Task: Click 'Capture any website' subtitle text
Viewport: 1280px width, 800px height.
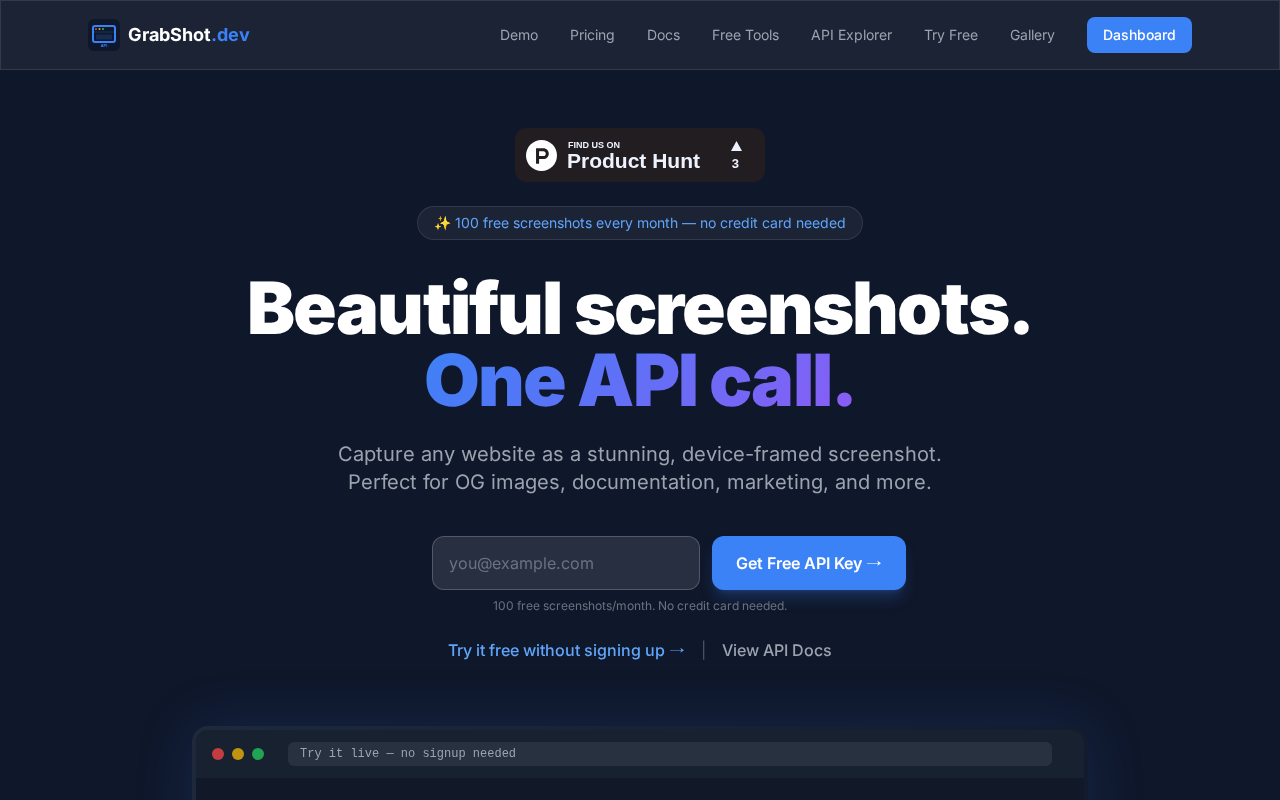Action: point(640,454)
